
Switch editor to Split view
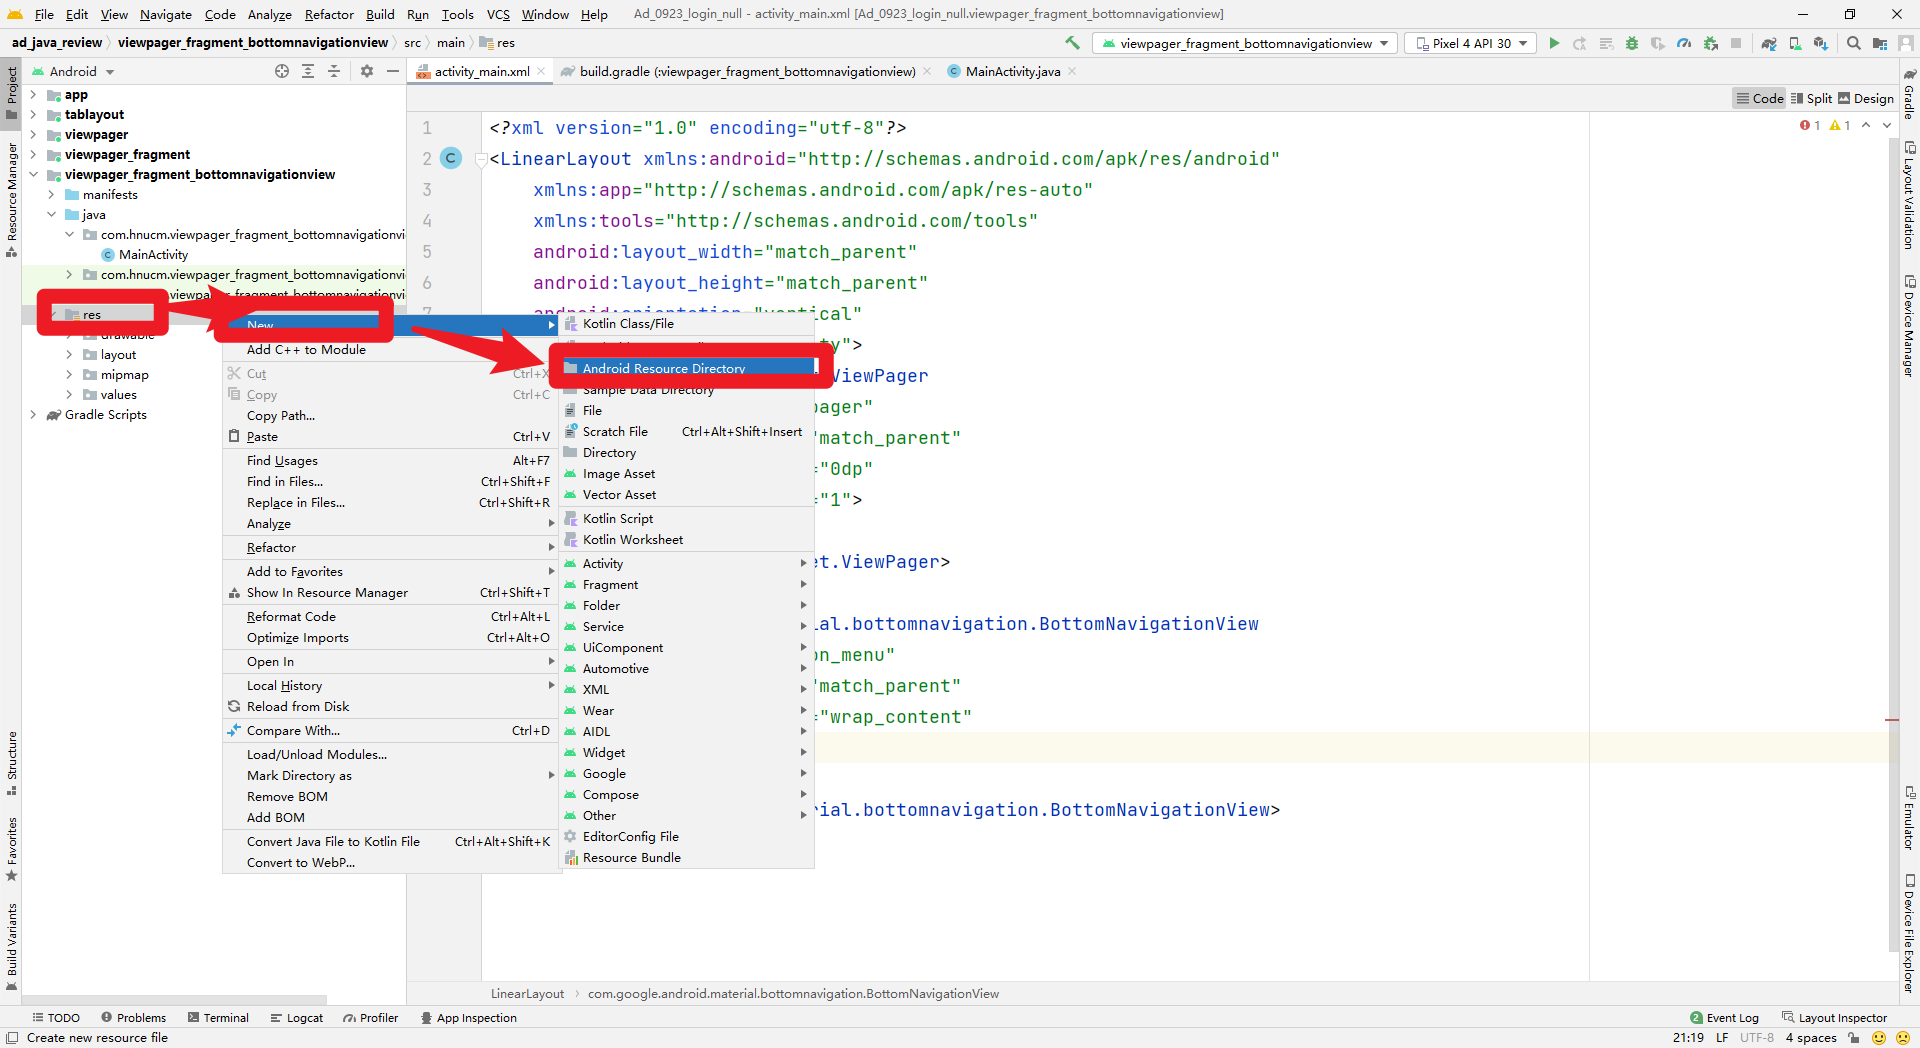point(1811,98)
